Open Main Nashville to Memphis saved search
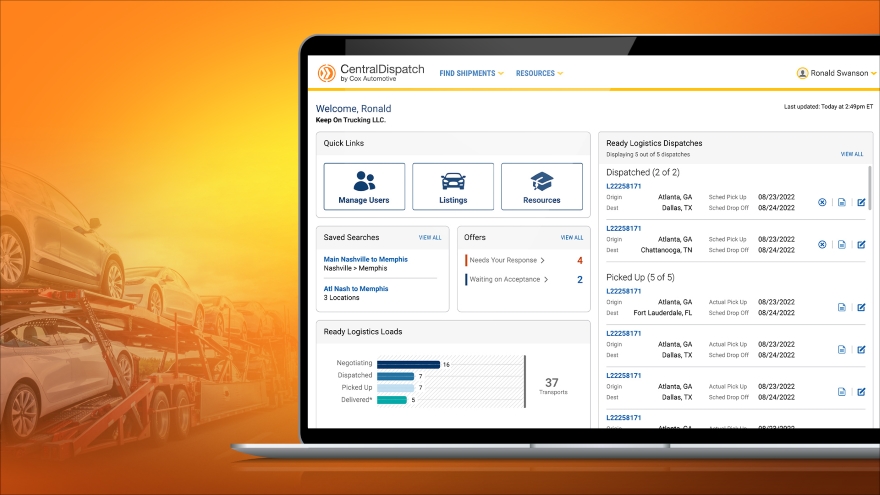This screenshot has width=880, height=495. pos(365,259)
